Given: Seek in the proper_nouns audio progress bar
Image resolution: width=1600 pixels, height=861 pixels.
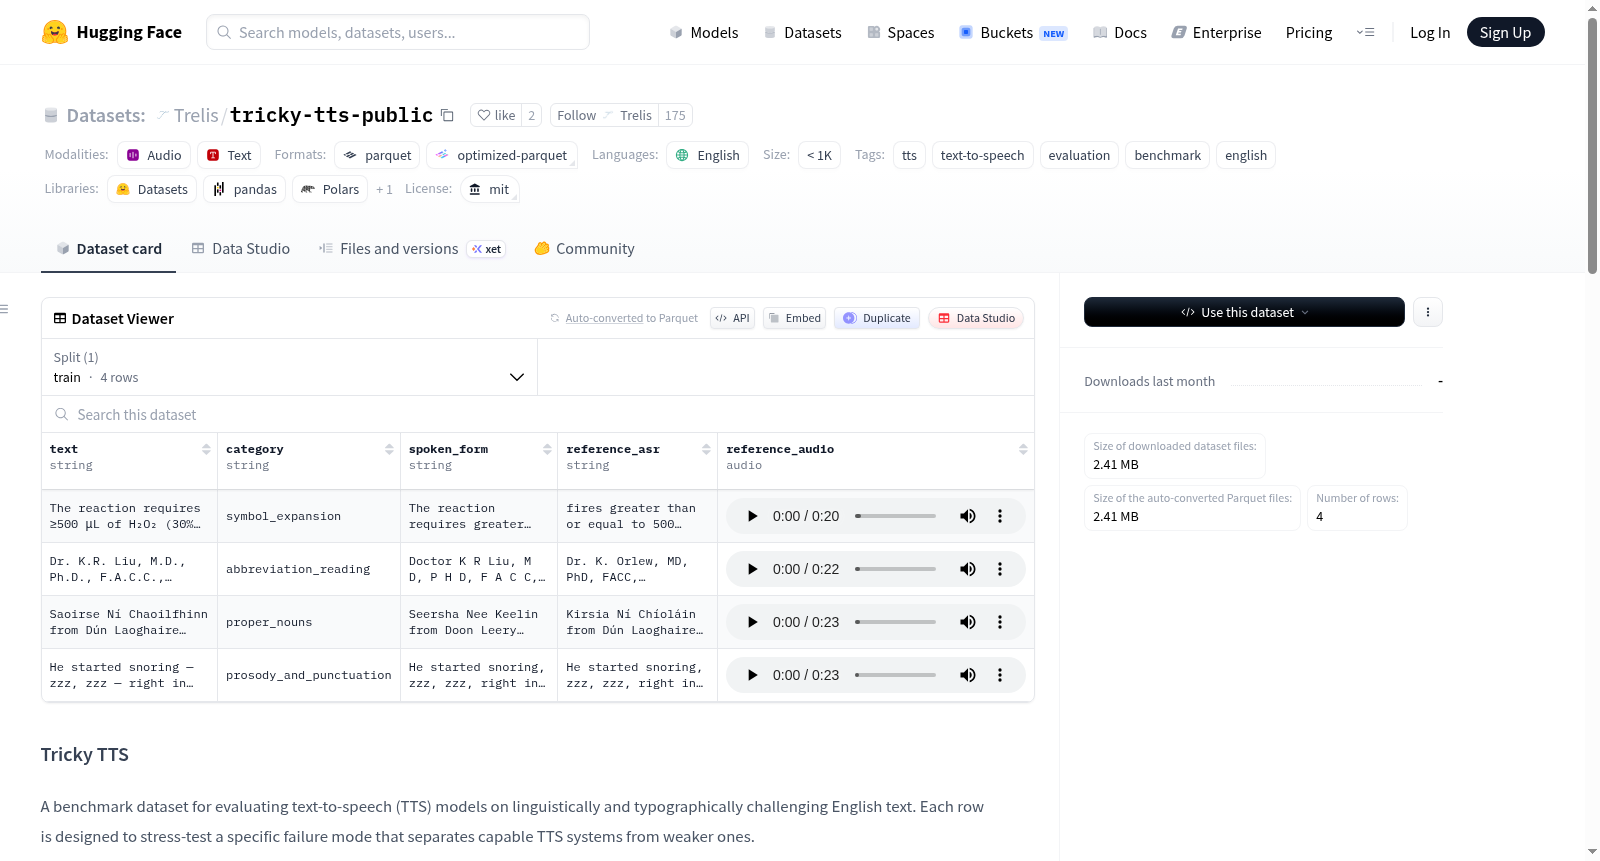Looking at the screenshot, I should 896,622.
